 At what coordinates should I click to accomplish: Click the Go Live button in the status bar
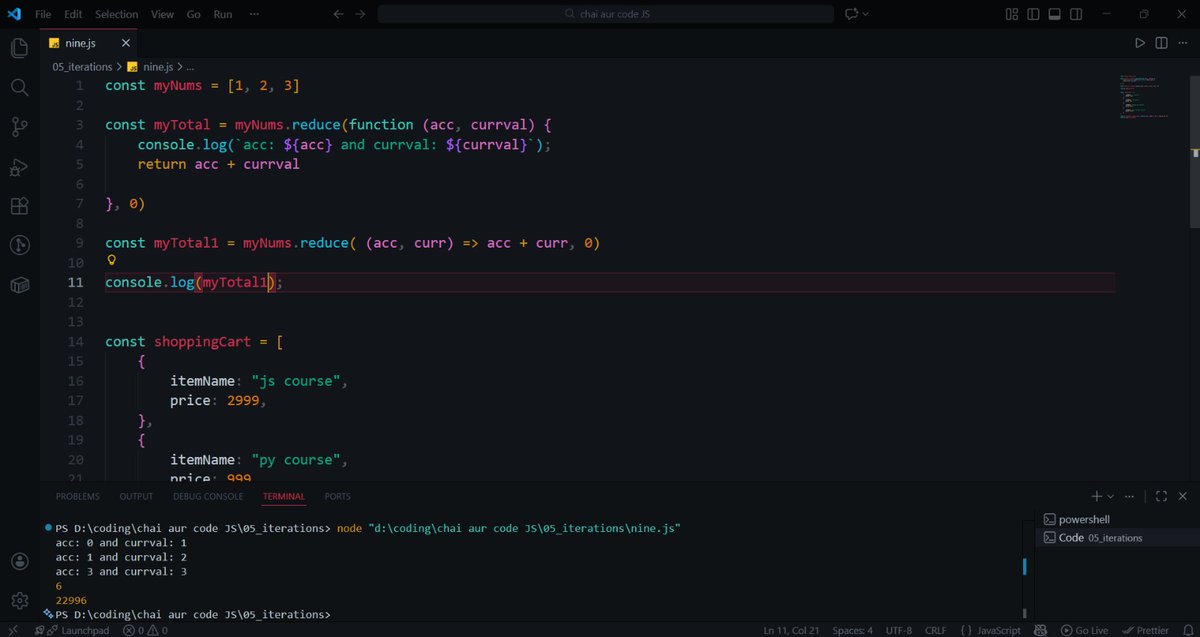pyautogui.click(x=1083, y=630)
